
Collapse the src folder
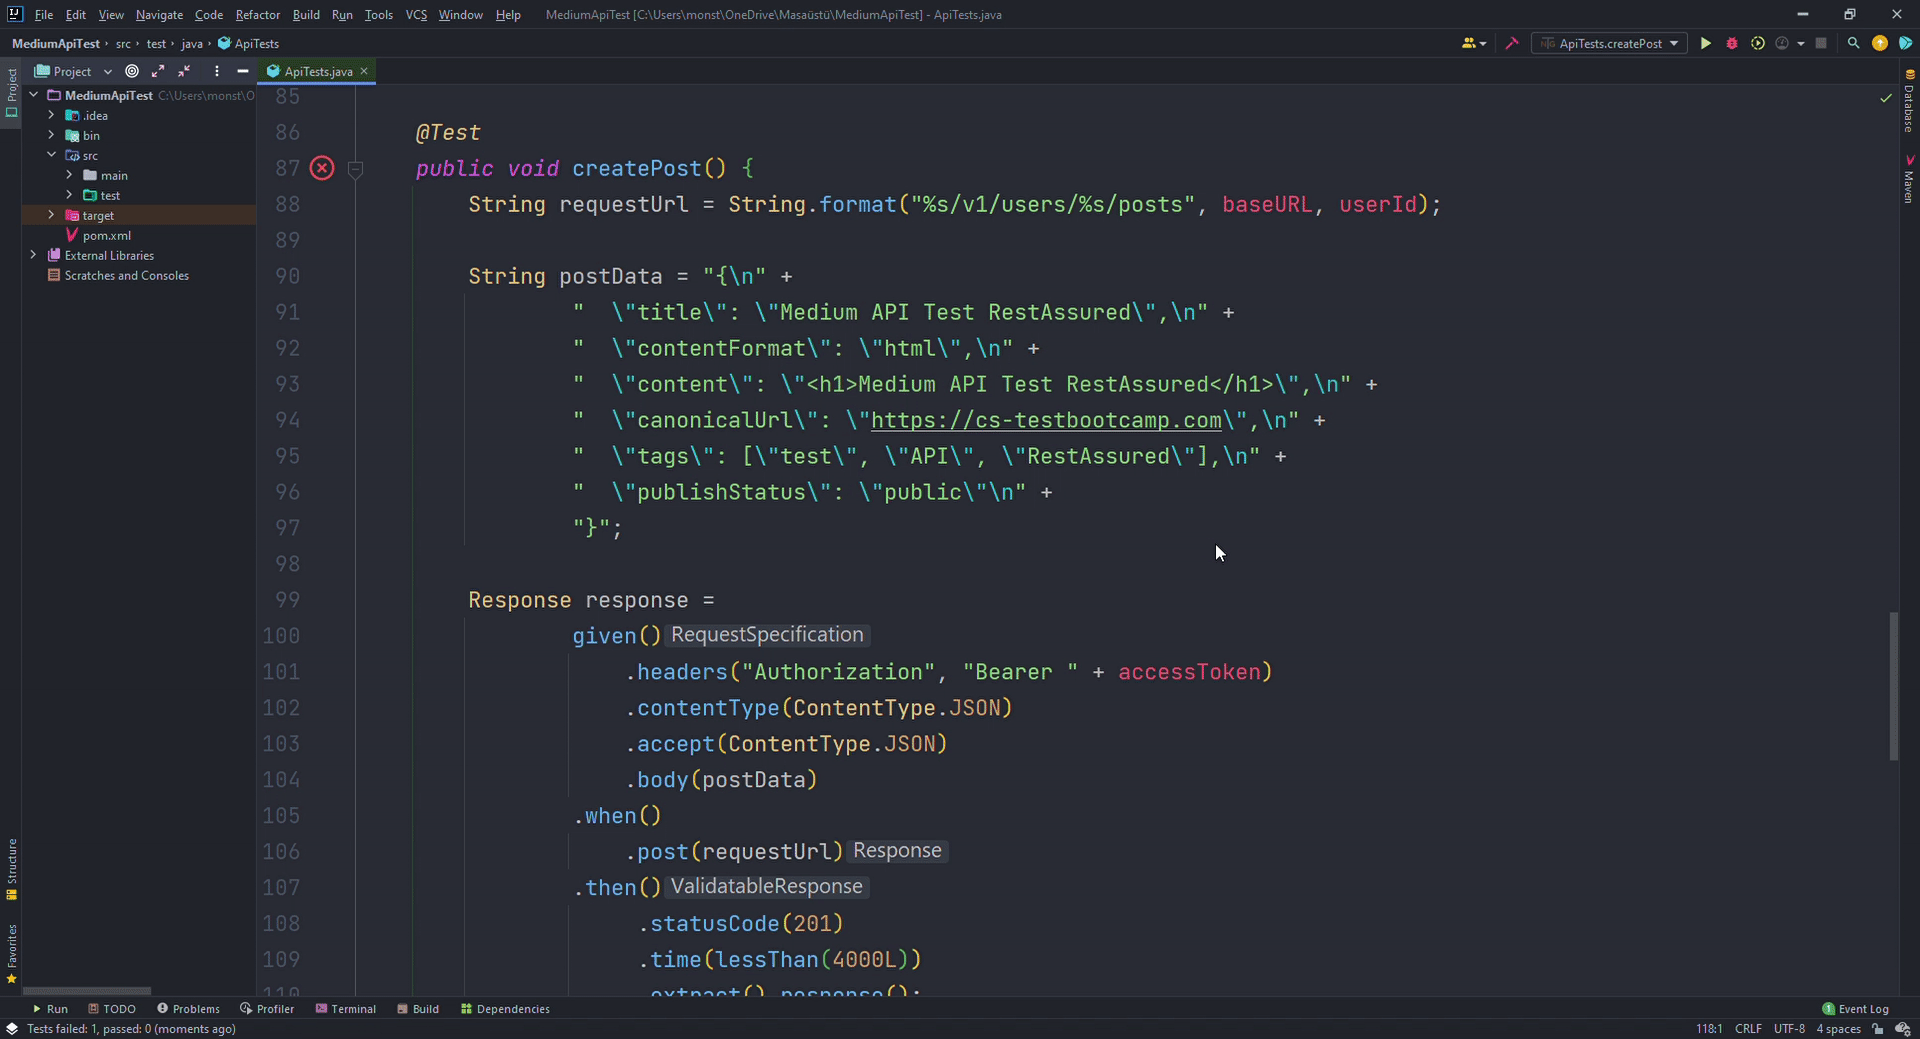51,155
